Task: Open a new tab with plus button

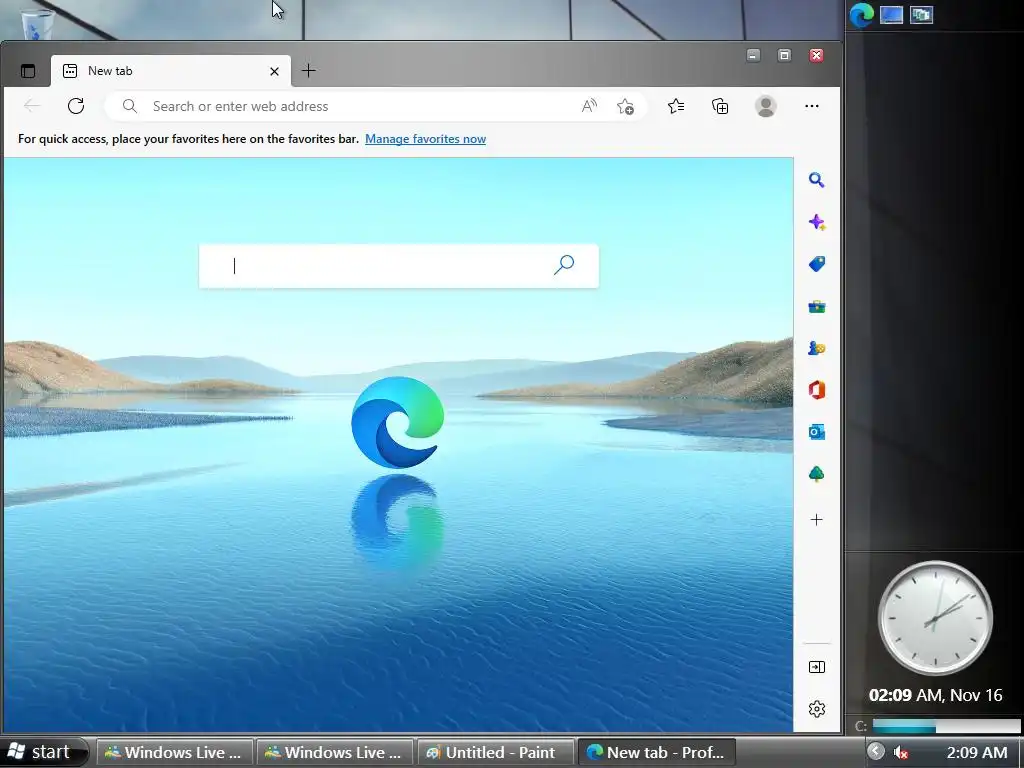Action: pos(308,71)
